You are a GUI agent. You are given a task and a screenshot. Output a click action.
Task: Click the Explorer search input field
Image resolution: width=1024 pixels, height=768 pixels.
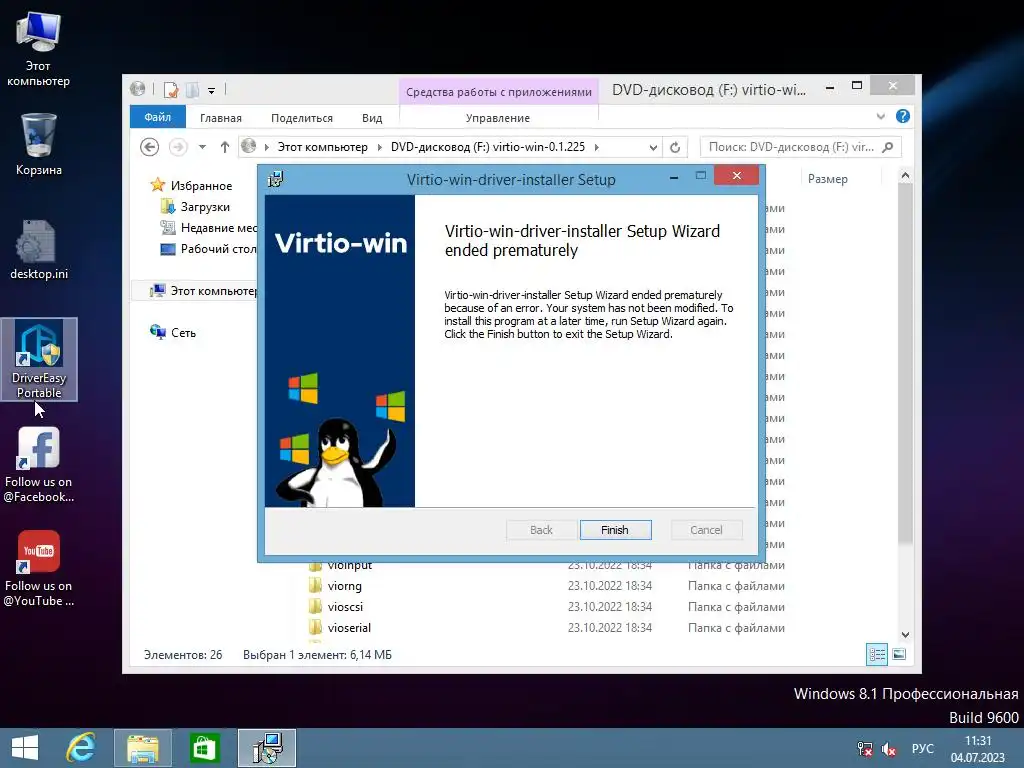(792, 147)
